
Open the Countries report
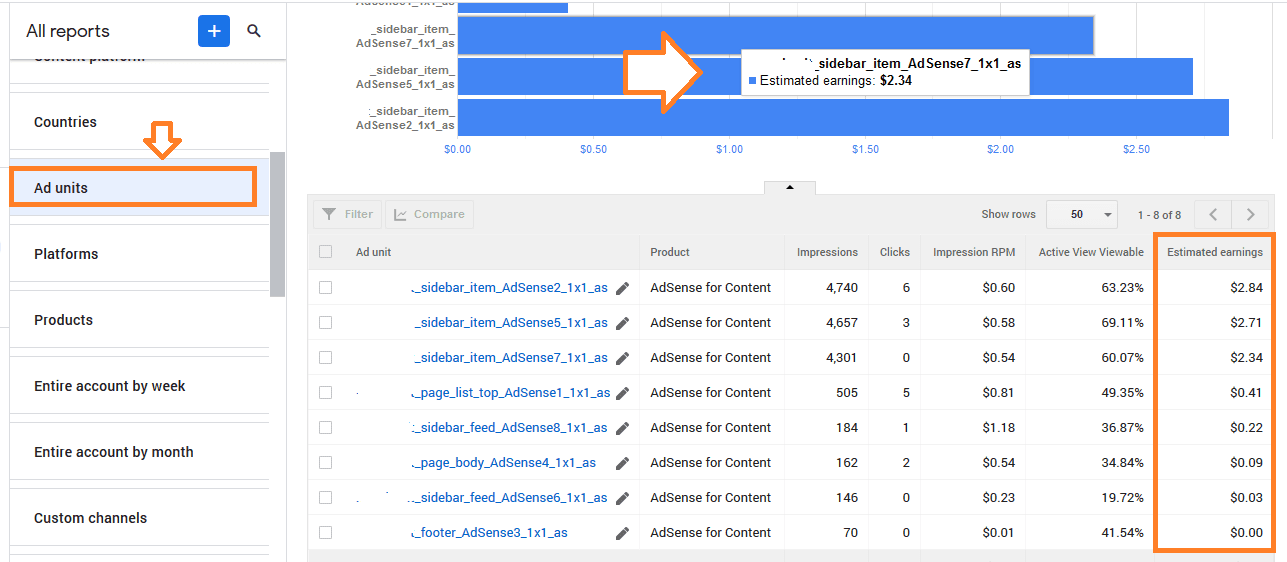(x=139, y=122)
